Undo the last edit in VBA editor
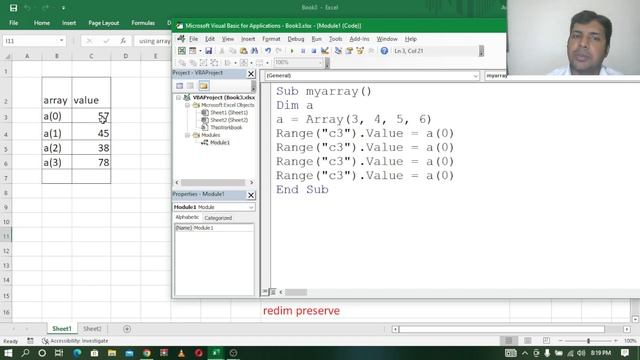 (x=268, y=51)
